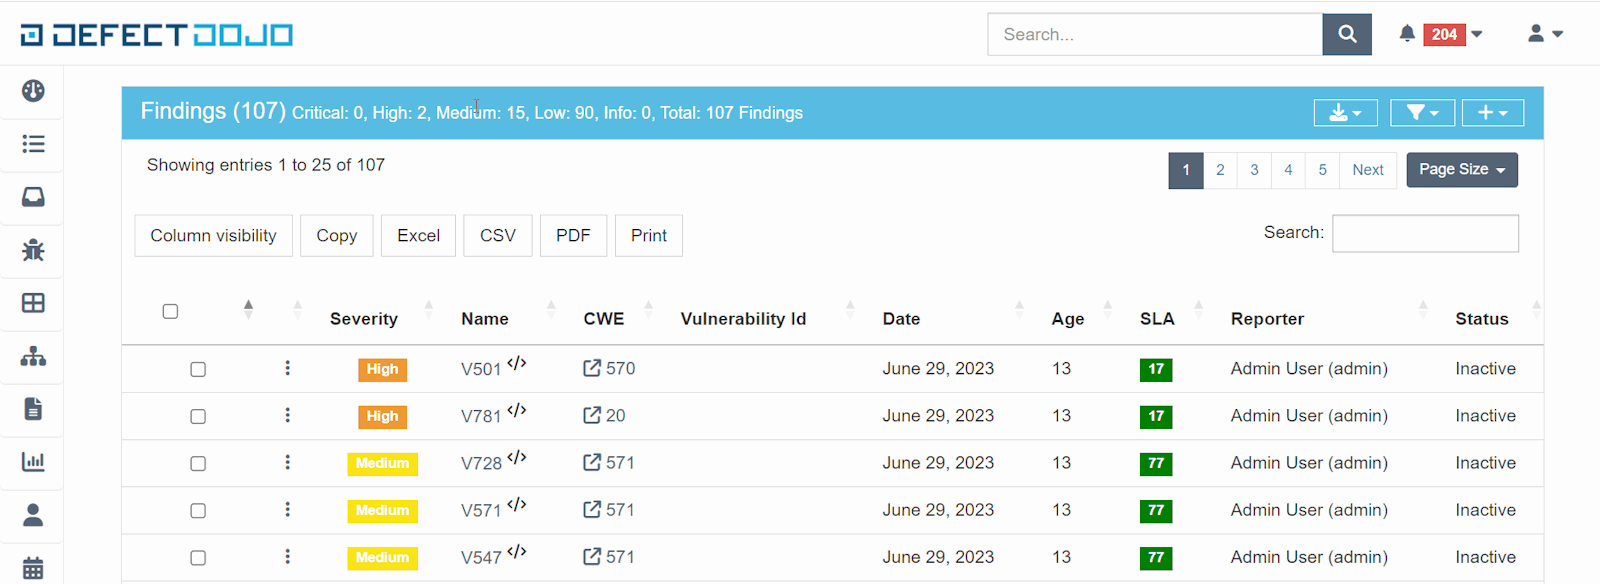1600x584 pixels.
Task: Open the three-dot menu for V501
Action: (287, 368)
